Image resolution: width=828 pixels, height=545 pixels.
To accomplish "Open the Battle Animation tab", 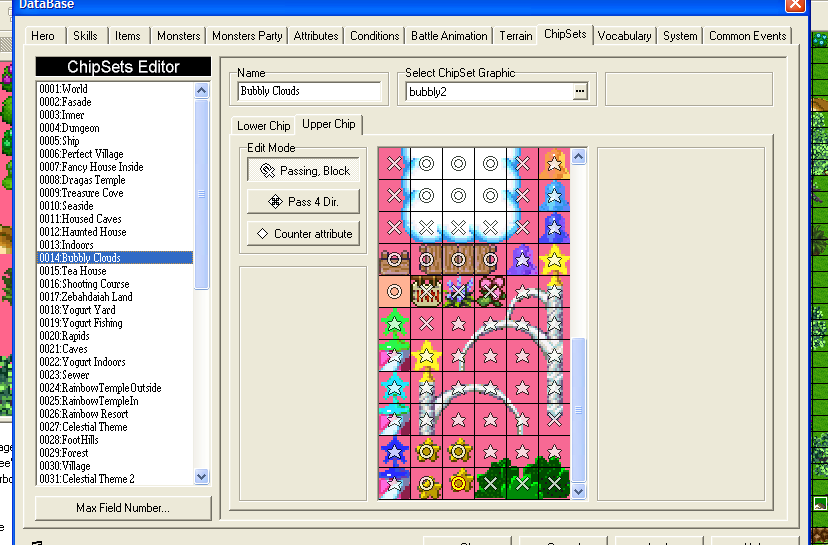I will click(x=449, y=36).
